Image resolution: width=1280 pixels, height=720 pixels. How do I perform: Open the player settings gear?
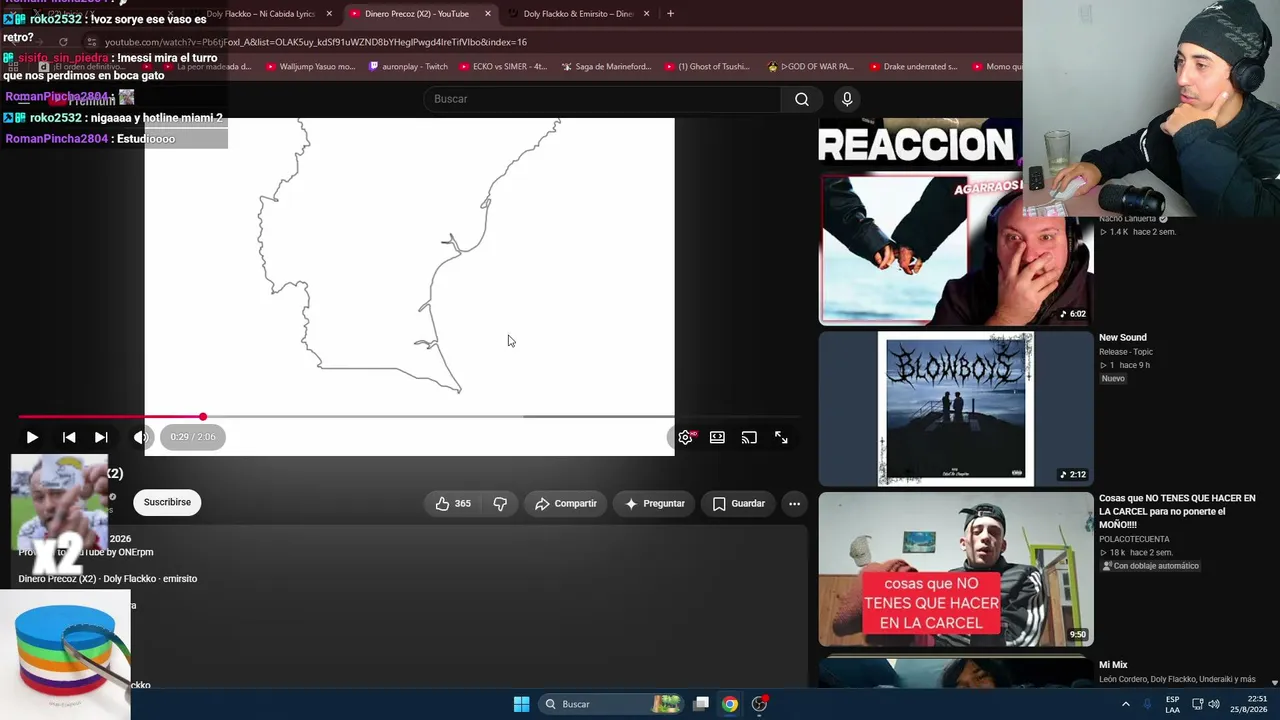coord(685,437)
